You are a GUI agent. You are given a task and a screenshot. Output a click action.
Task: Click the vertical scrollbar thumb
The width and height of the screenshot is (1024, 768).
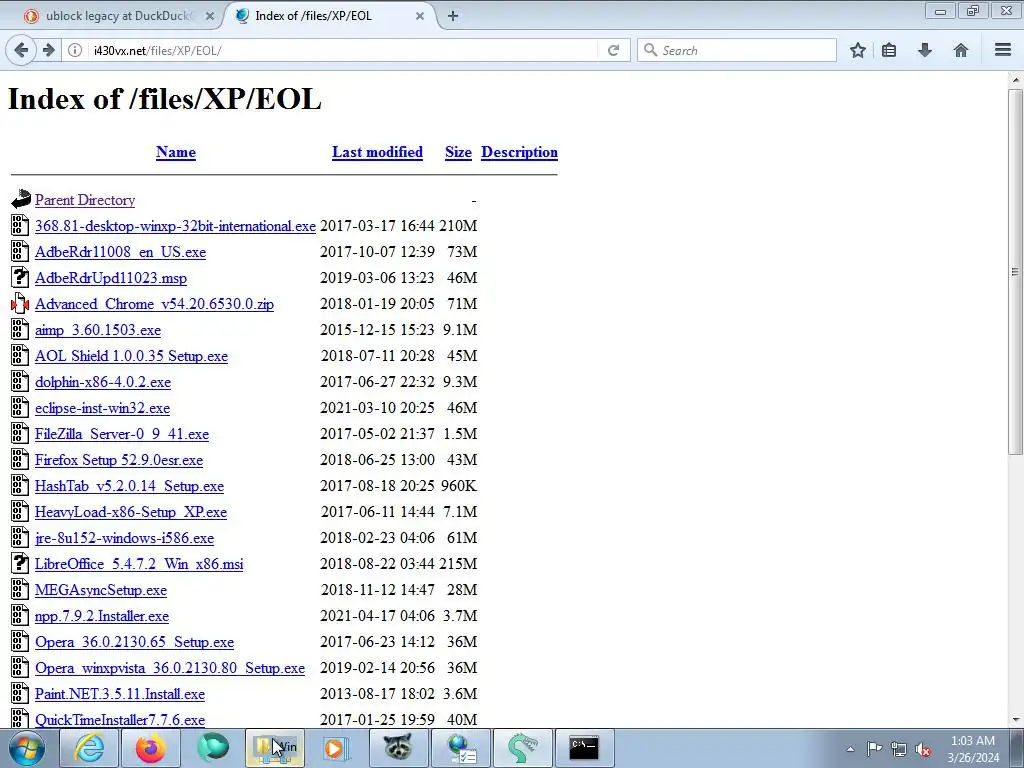click(x=1016, y=271)
